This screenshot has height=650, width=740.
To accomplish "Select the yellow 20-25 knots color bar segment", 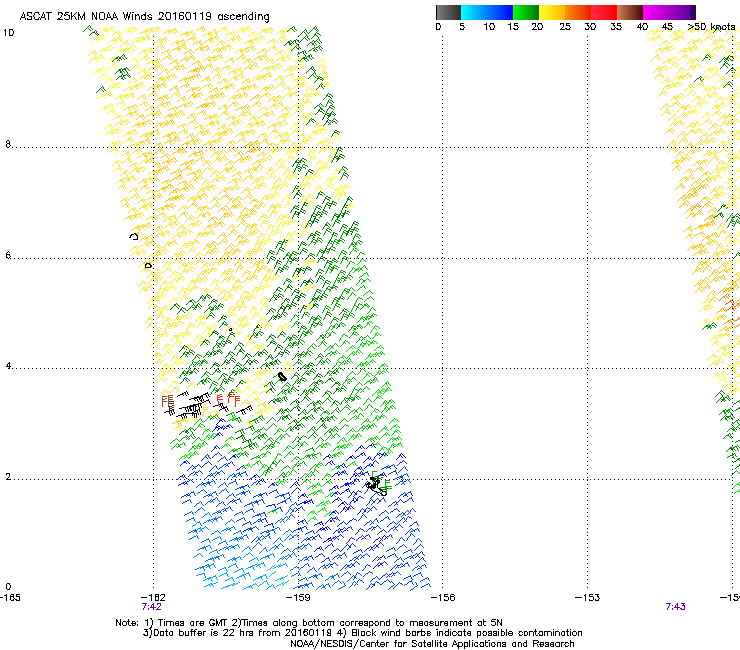I will [552, 12].
